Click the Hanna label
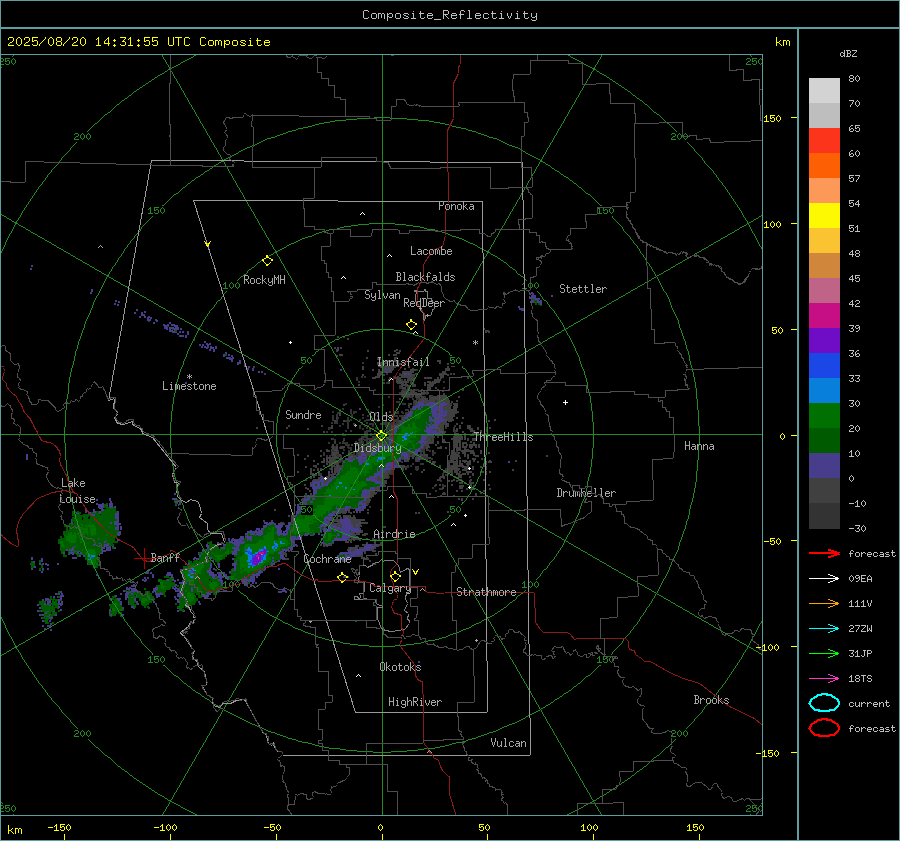The height and width of the screenshot is (841, 900). click(x=699, y=446)
